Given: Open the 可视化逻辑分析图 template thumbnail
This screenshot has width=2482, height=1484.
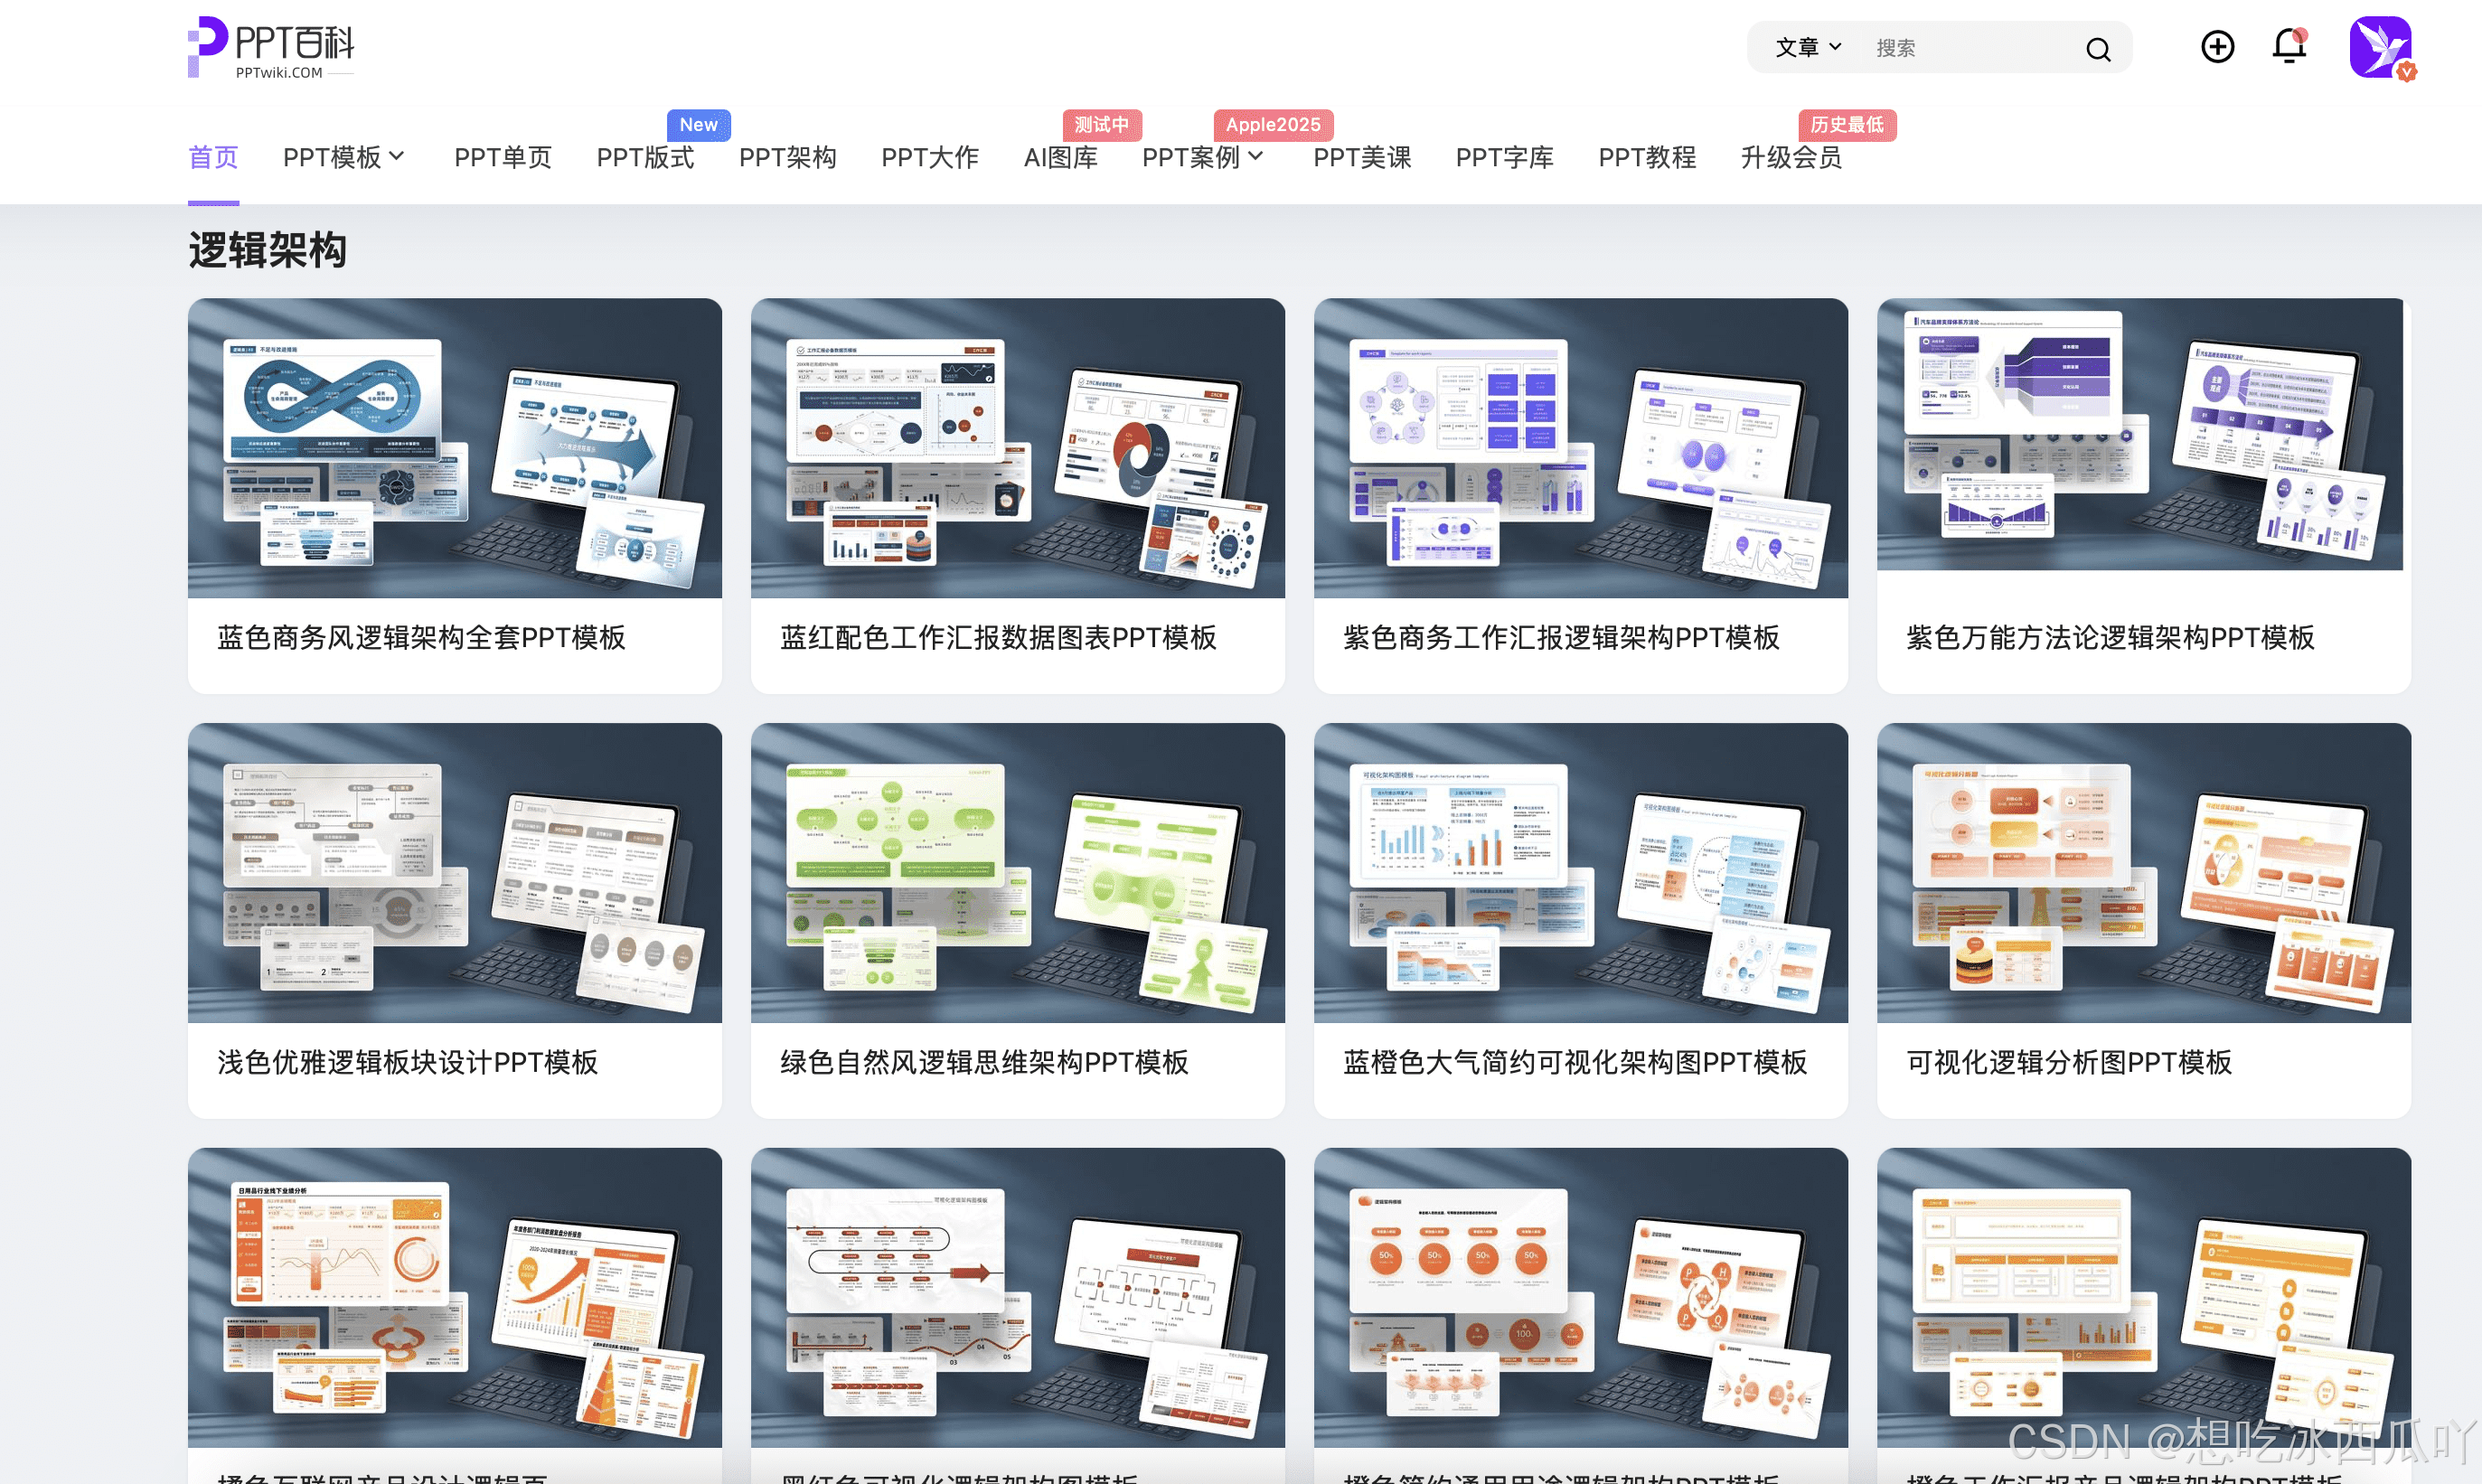Looking at the screenshot, I should pos(2143,872).
